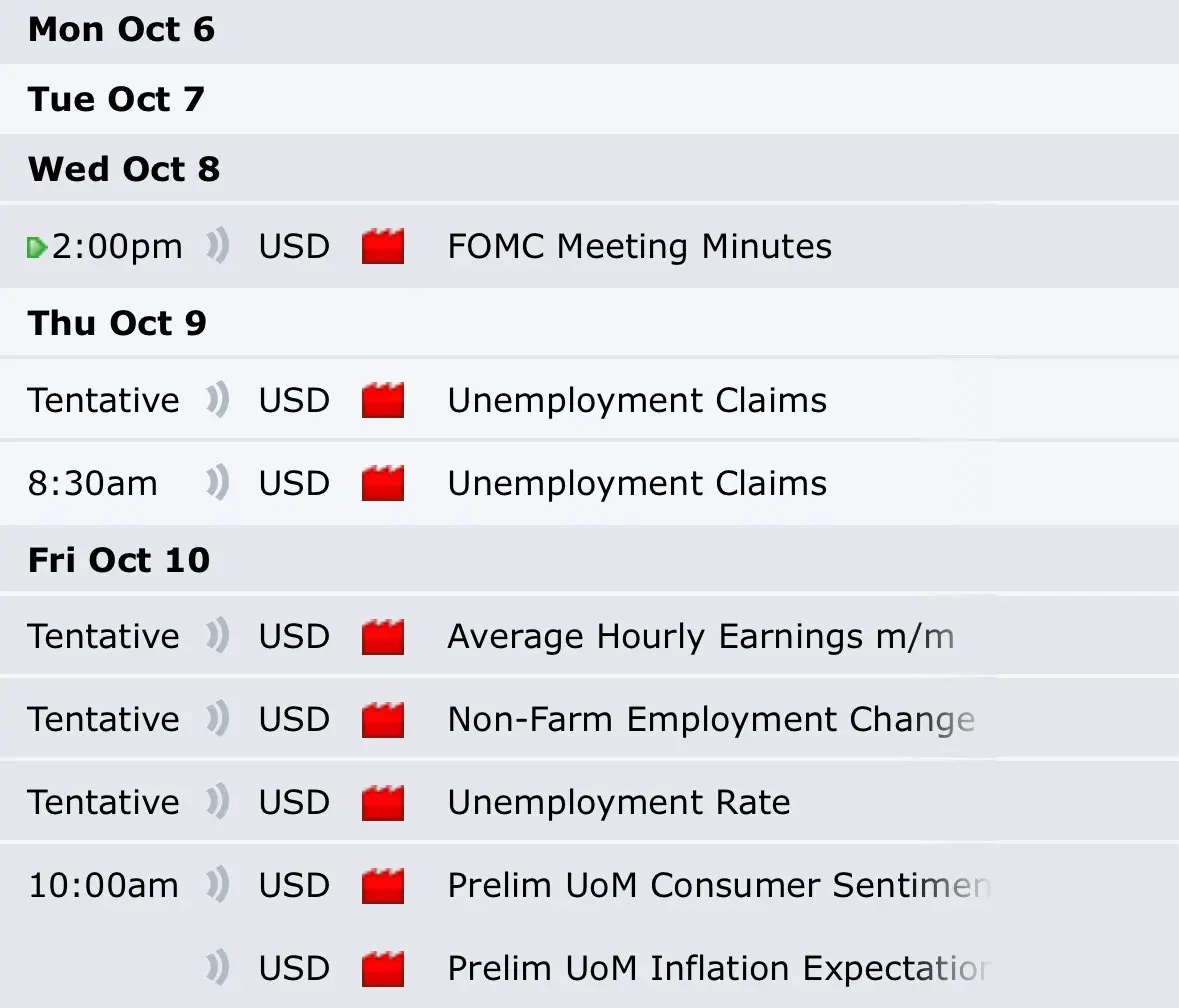Select the Fri Oct 10 date header
This screenshot has height=1008, width=1179.
pos(119,560)
